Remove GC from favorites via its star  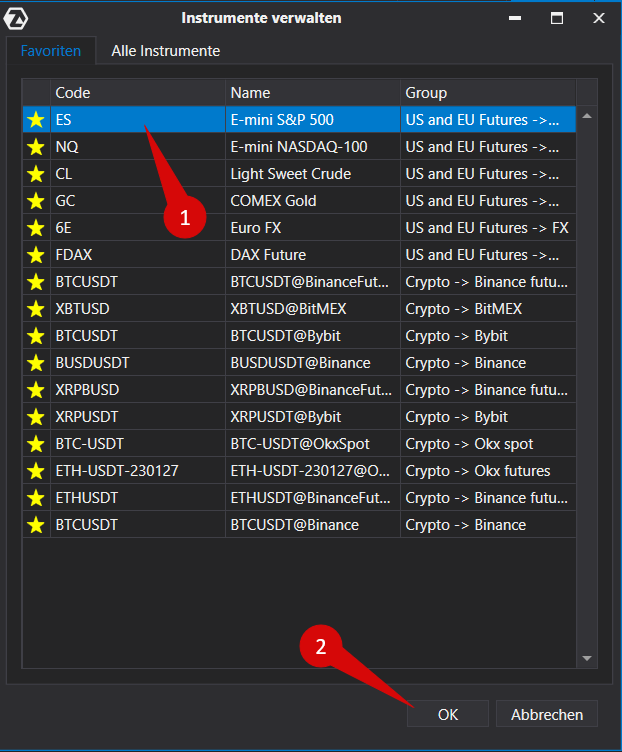(36, 200)
